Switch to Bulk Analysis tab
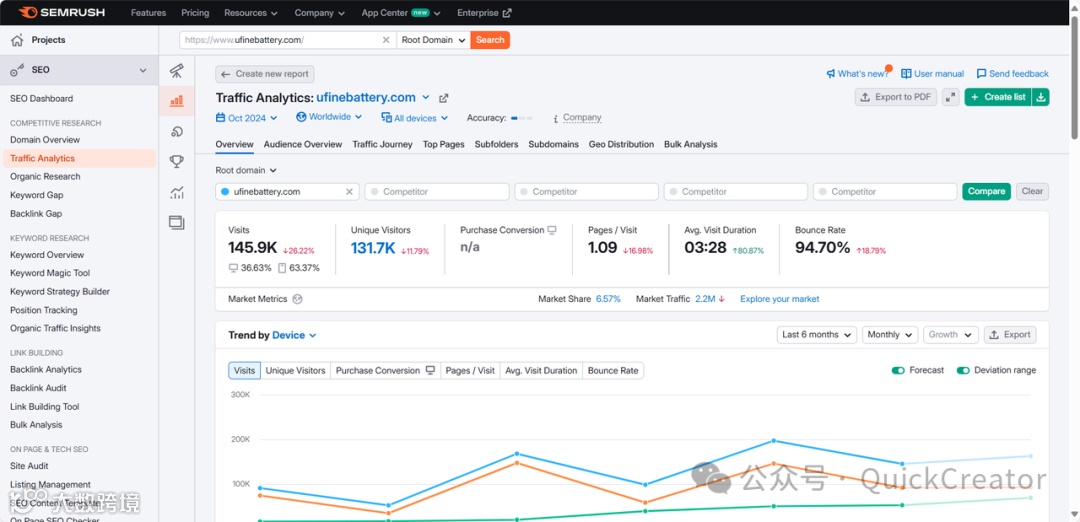 pos(691,145)
